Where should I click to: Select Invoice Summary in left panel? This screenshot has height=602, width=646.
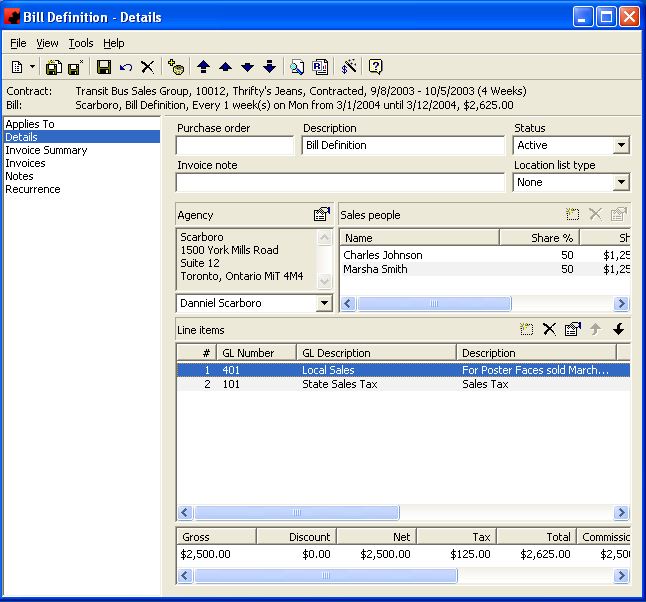[x=46, y=150]
